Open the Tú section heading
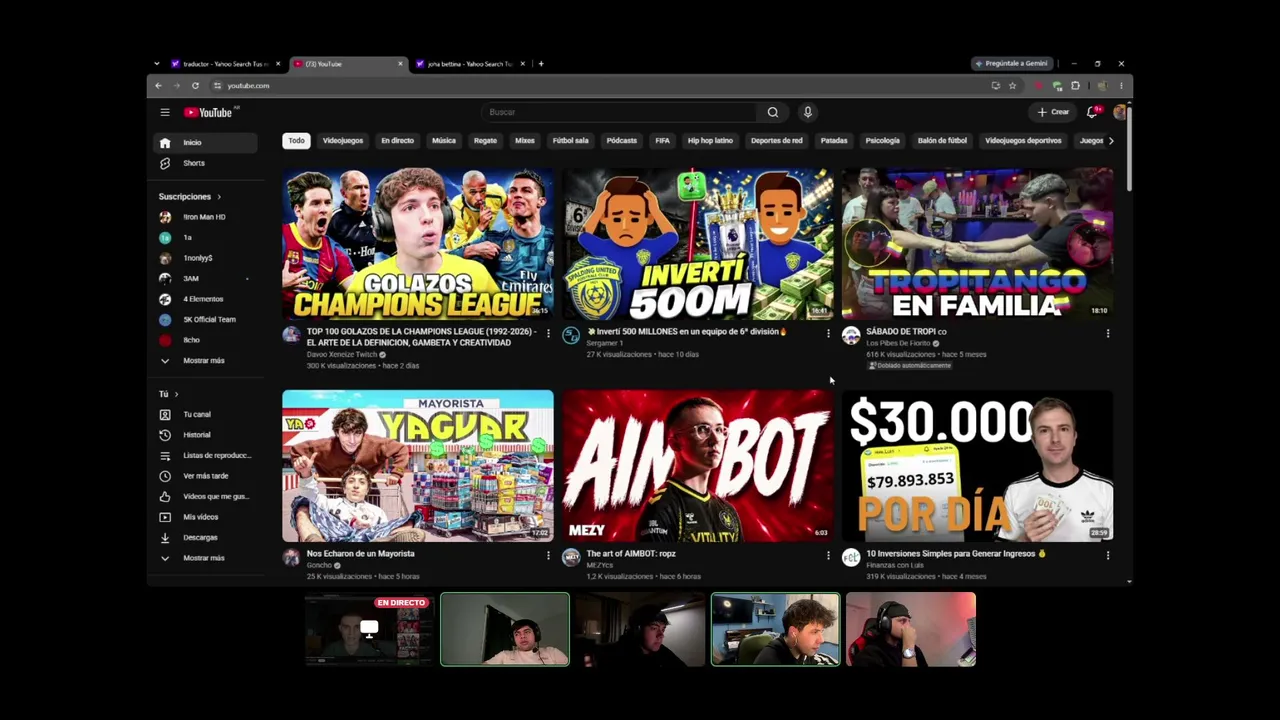1280x720 pixels. [x=168, y=394]
